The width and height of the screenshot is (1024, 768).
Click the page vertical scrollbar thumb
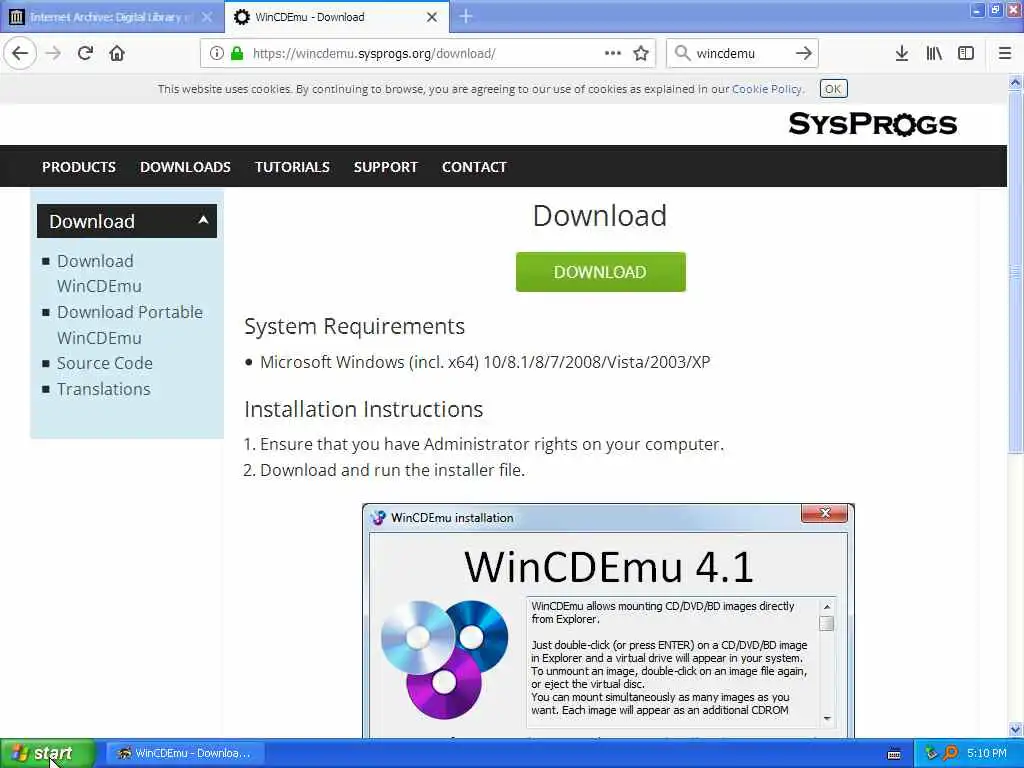(x=1015, y=272)
